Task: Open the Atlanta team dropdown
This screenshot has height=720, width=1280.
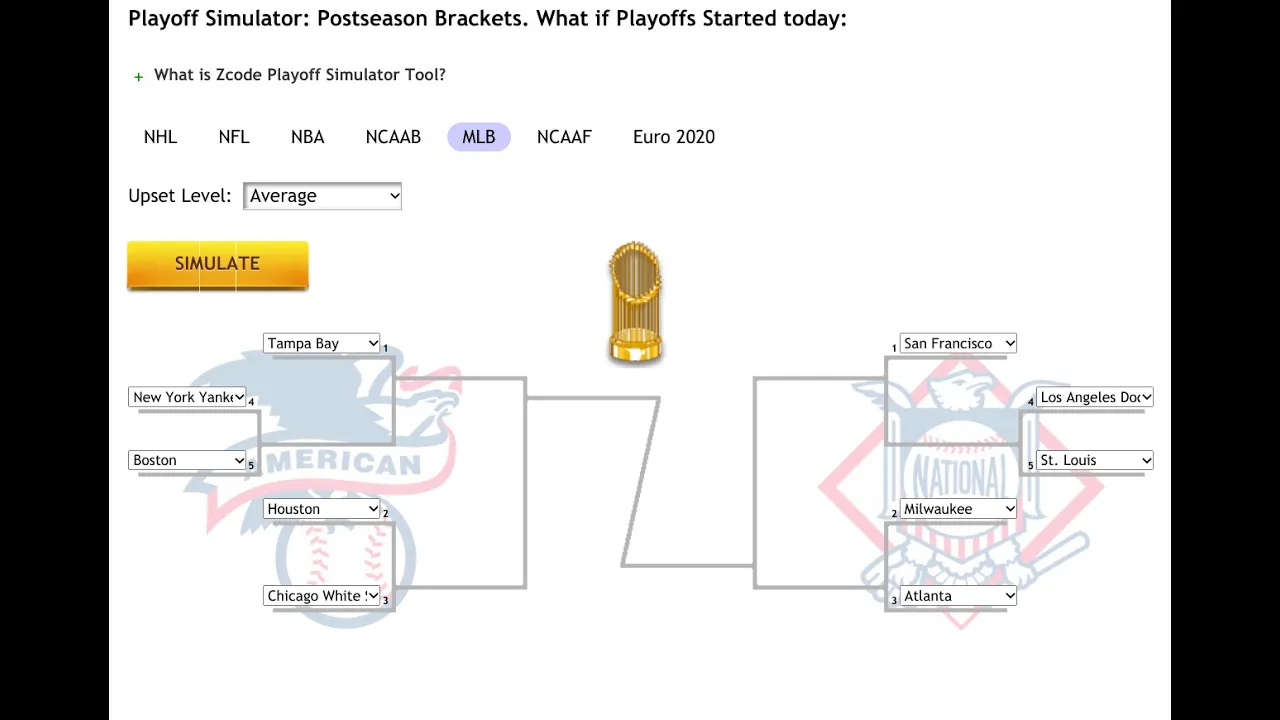Action: point(958,596)
